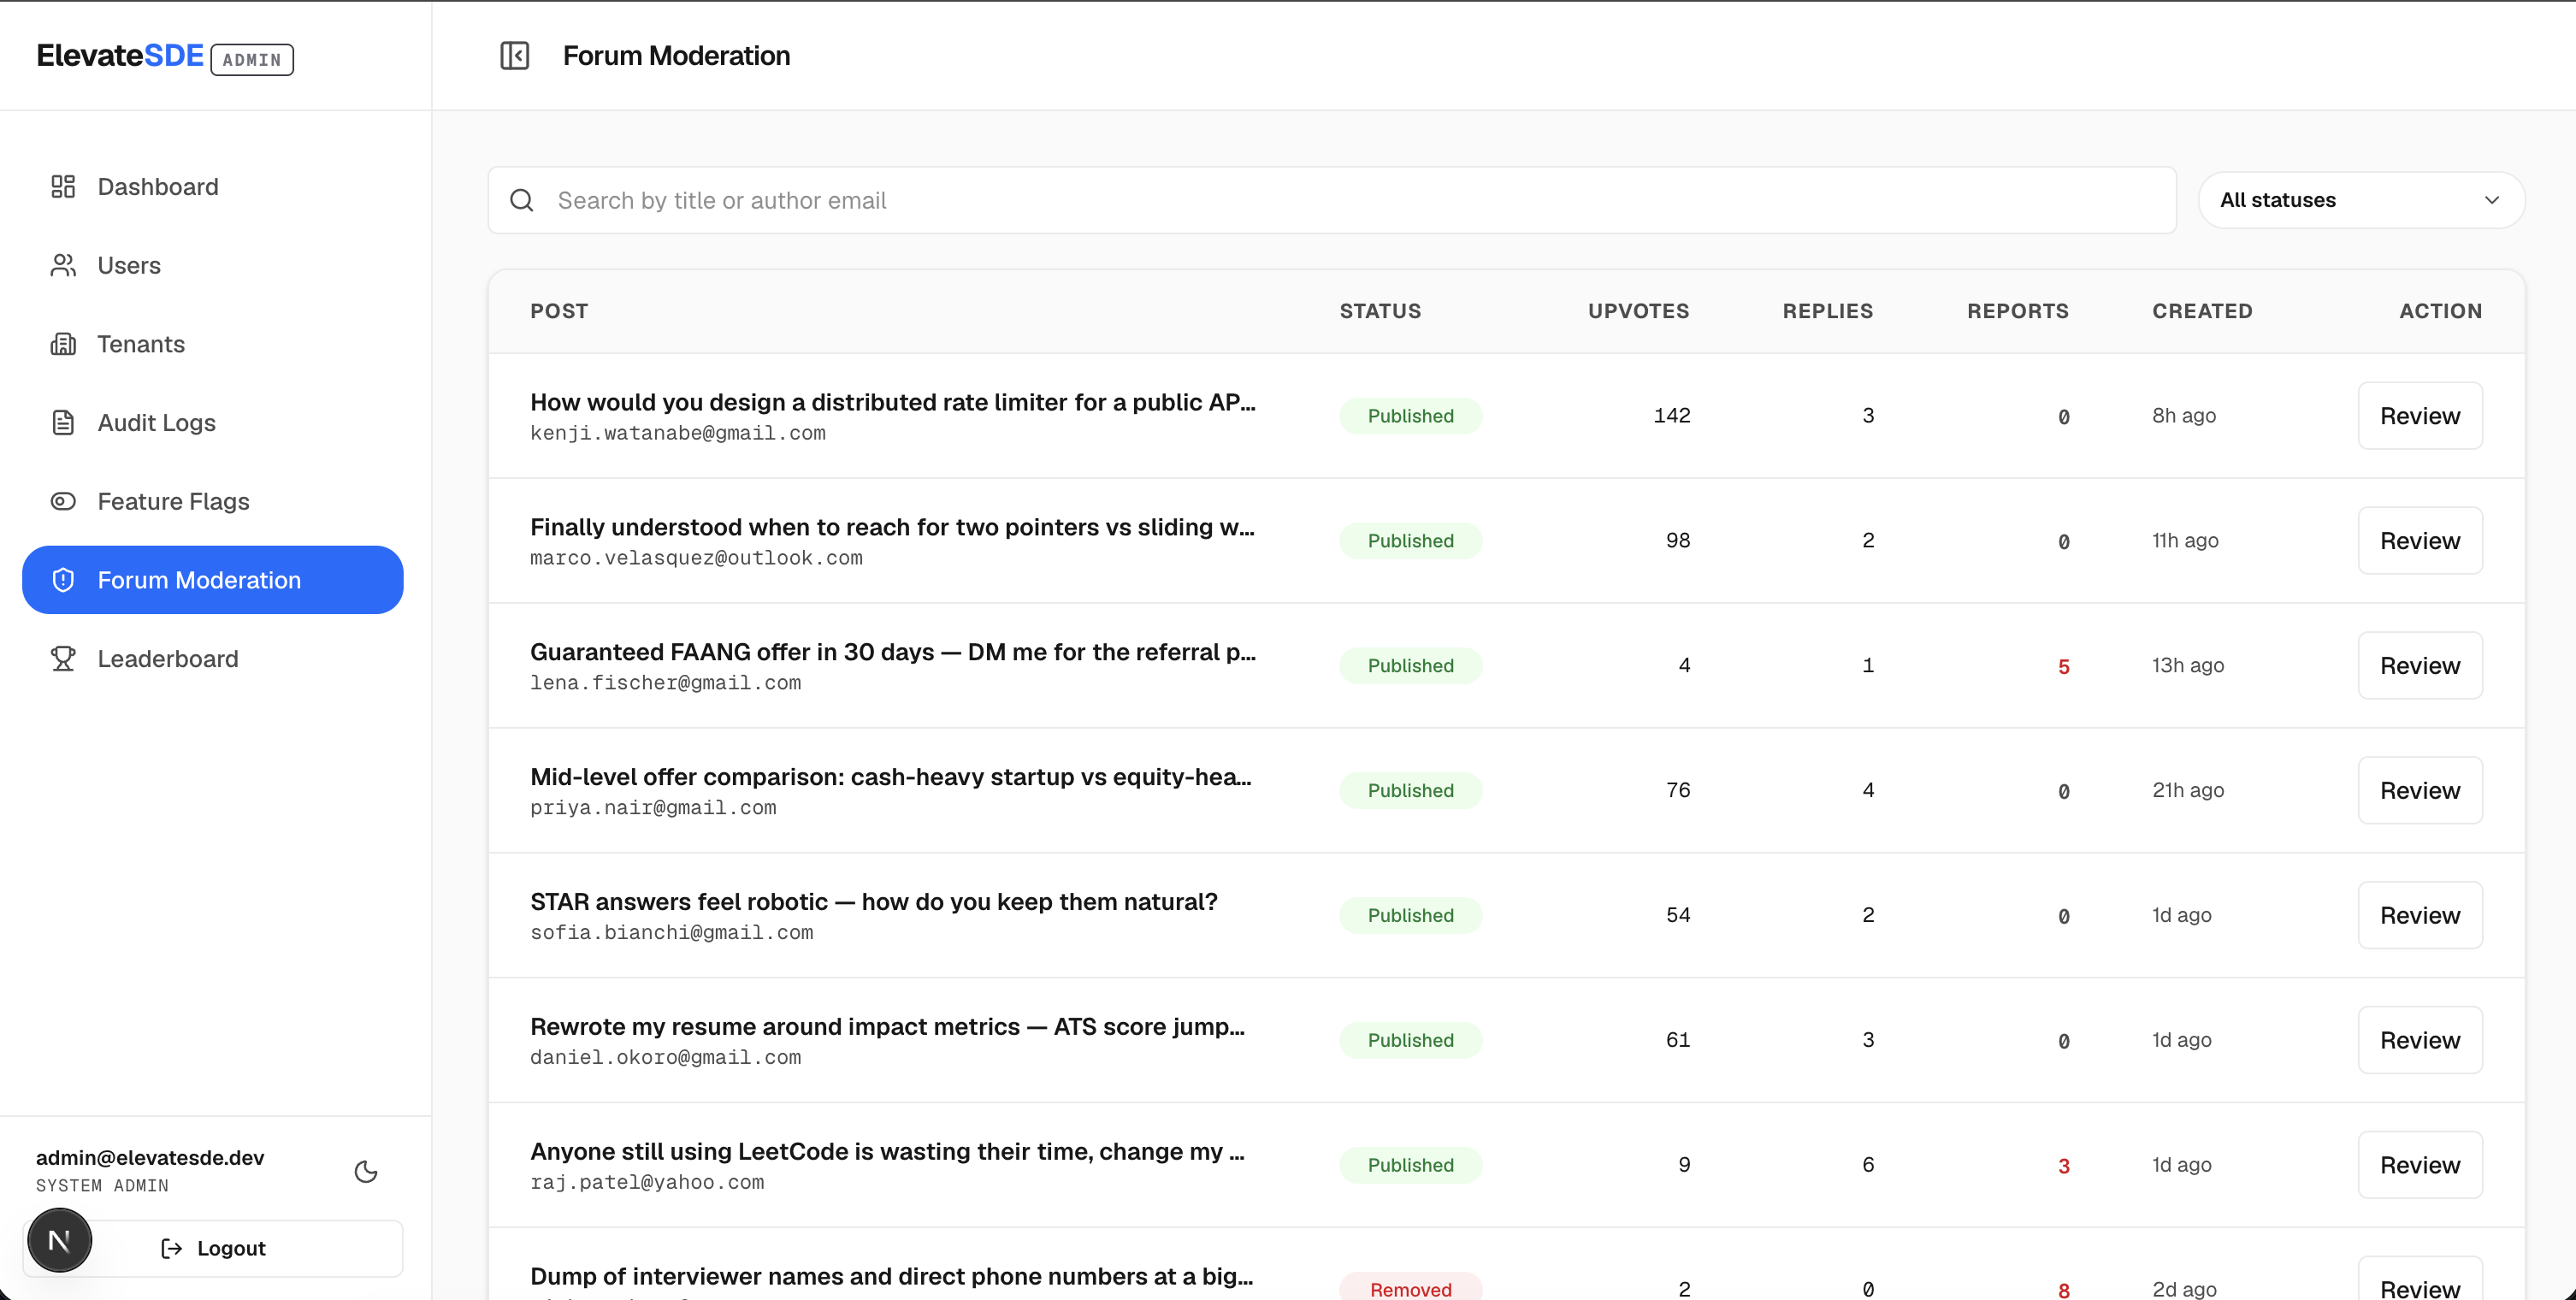Screen dimensions: 2576x1300
Task: Click the REPLIES column header
Action: (x=1828, y=311)
